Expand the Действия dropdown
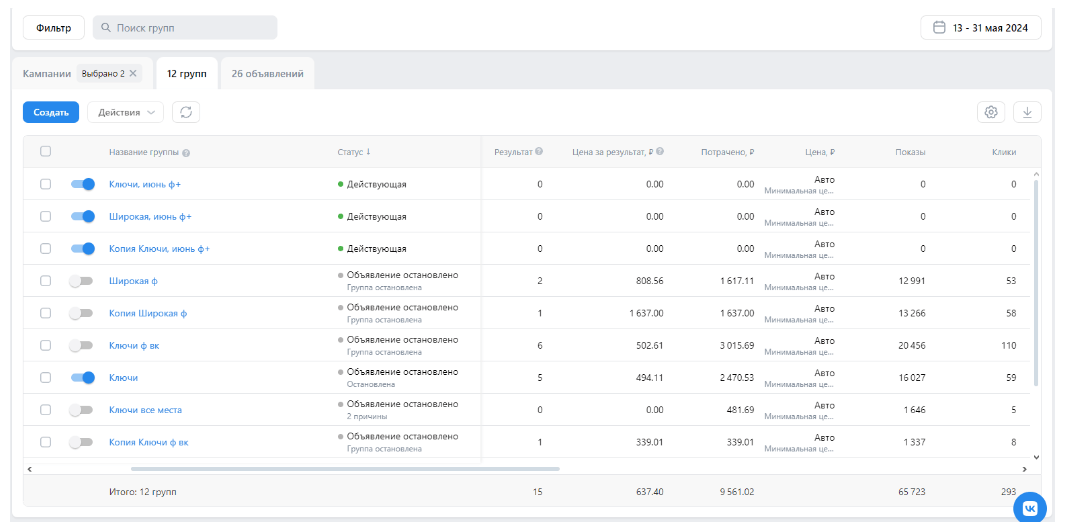The image size is (1070, 527). [x=126, y=113]
